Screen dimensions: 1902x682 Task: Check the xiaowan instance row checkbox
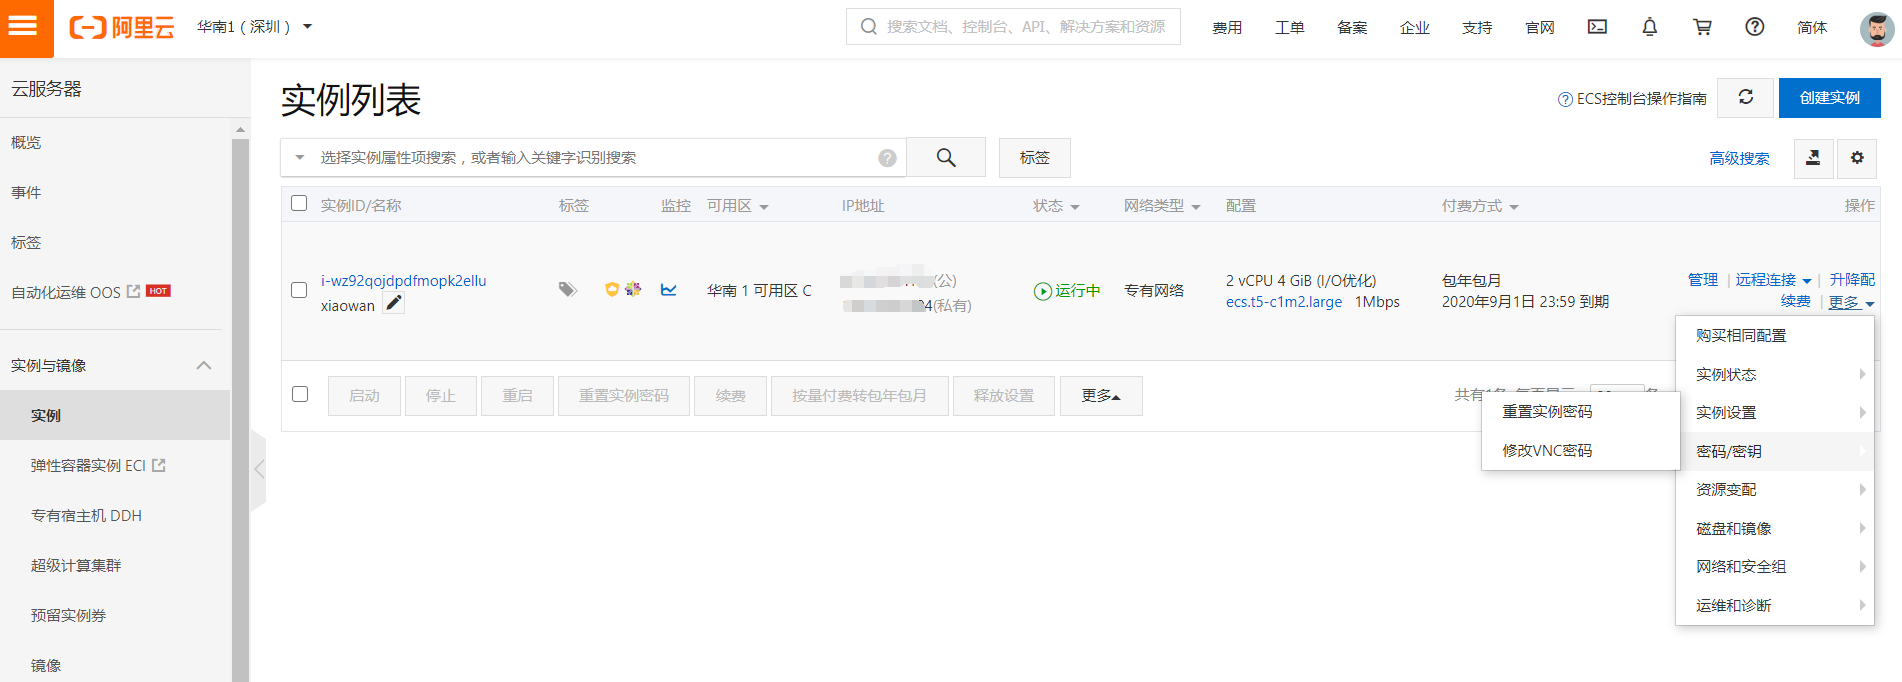point(299,290)
